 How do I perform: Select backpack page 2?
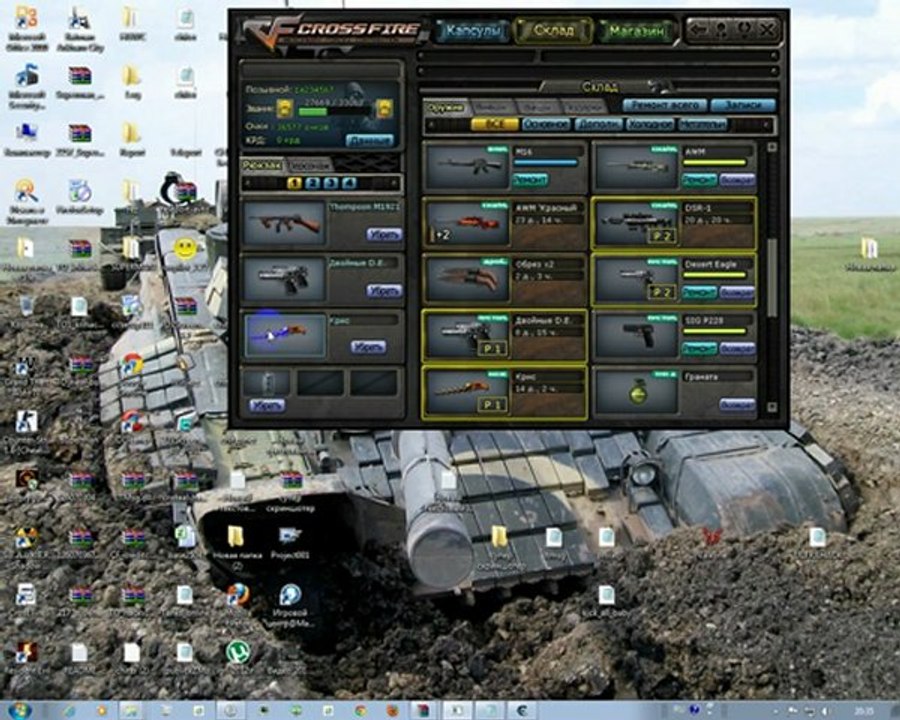pos(313,183)
